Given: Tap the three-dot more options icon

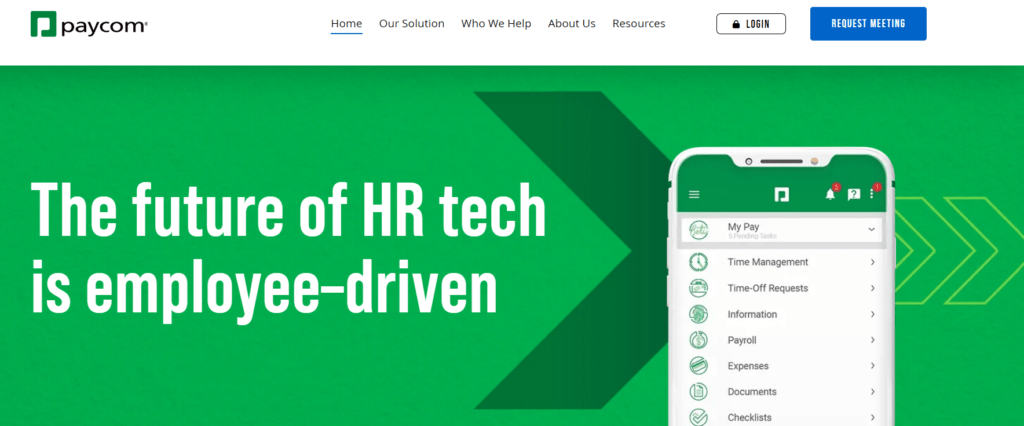Looking at the screenshot, I should point(871,195).
